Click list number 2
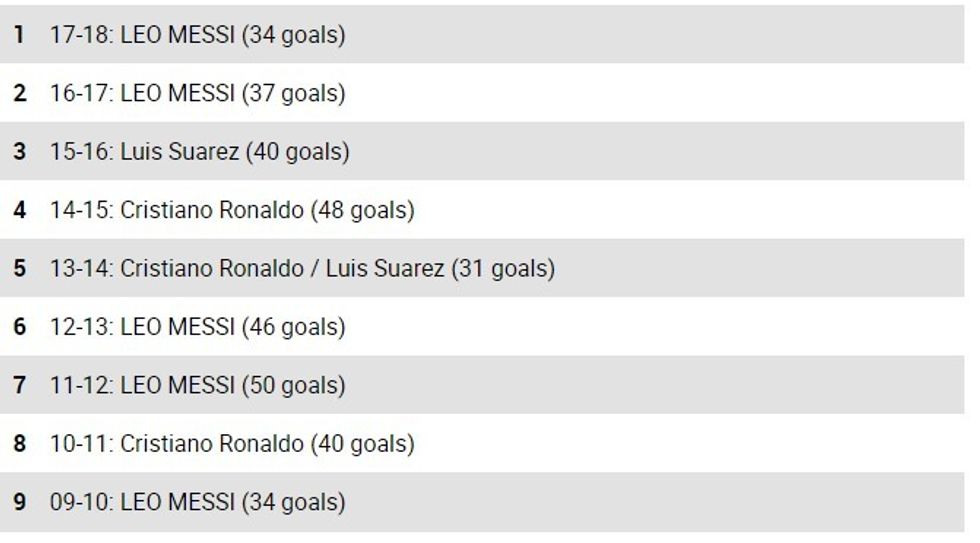The width and height of the screenshot is (980, 543). tap(19, 93)
